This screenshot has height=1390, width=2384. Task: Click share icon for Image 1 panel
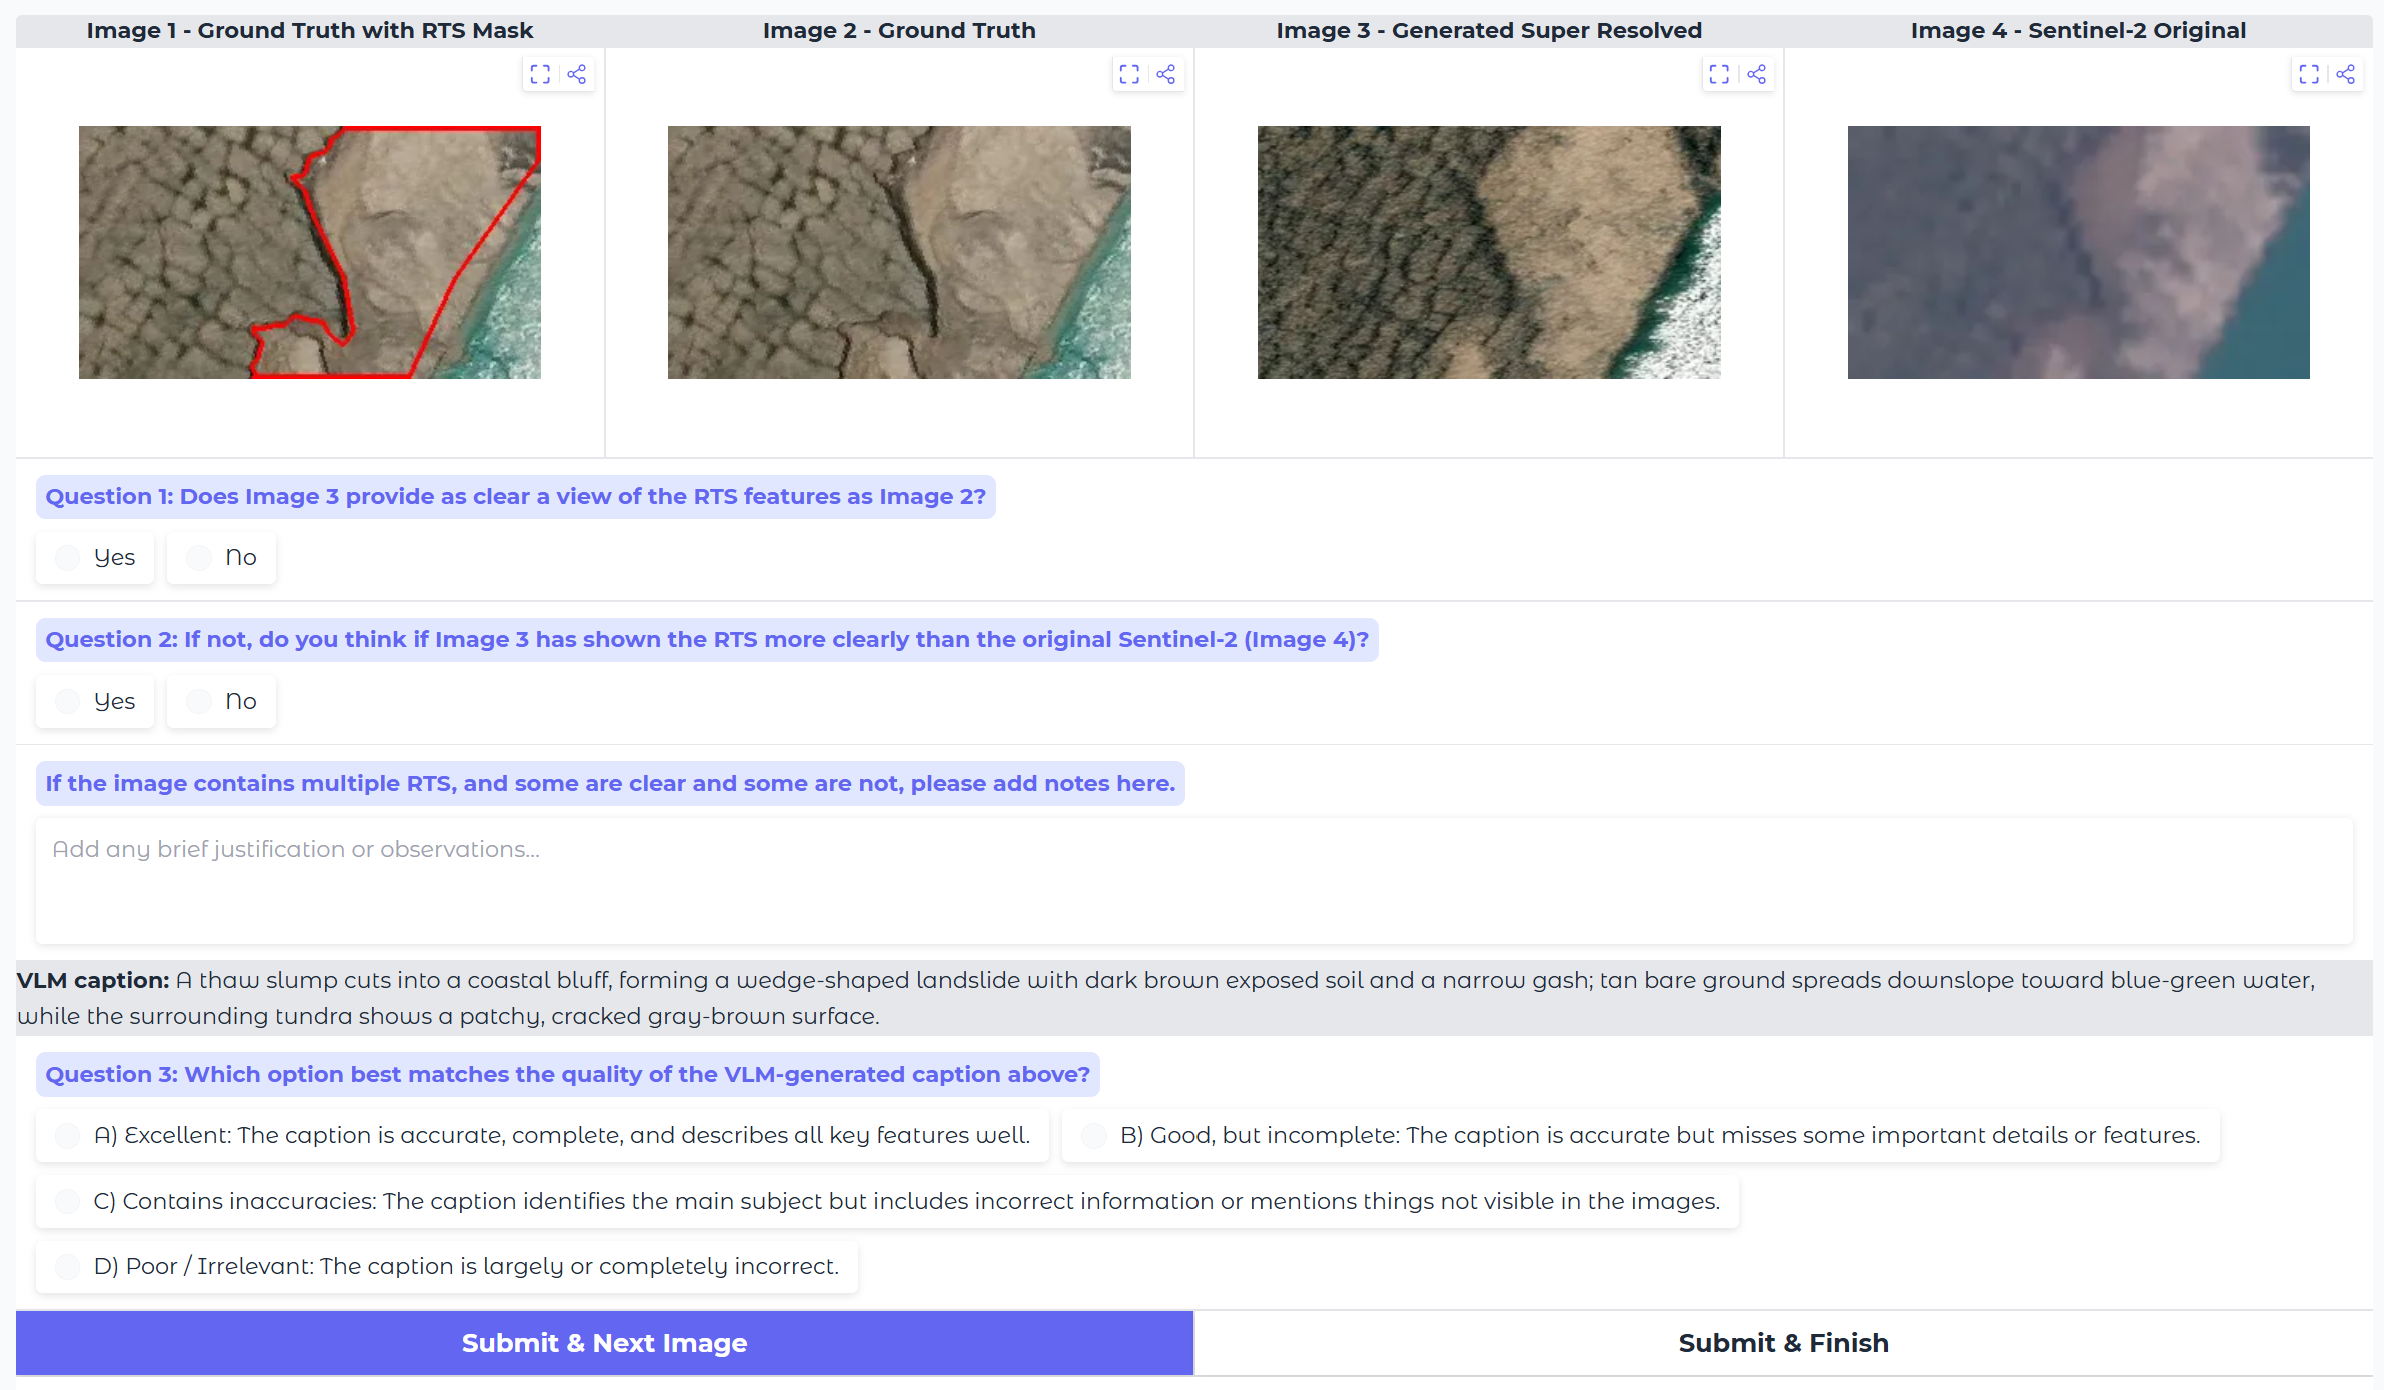coord(577,74)
